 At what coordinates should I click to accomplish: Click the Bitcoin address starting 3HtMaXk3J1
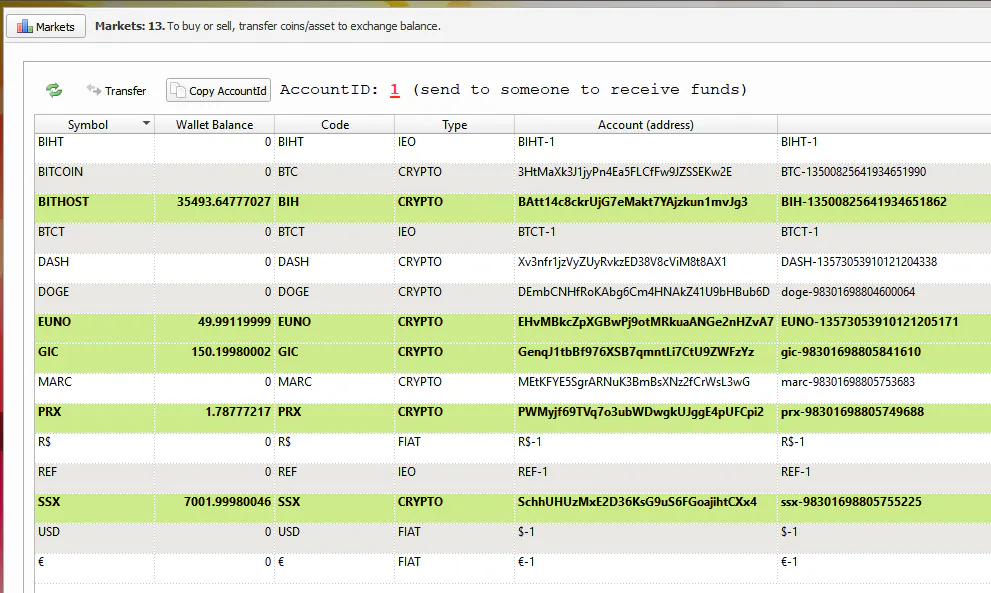[624, 171]
